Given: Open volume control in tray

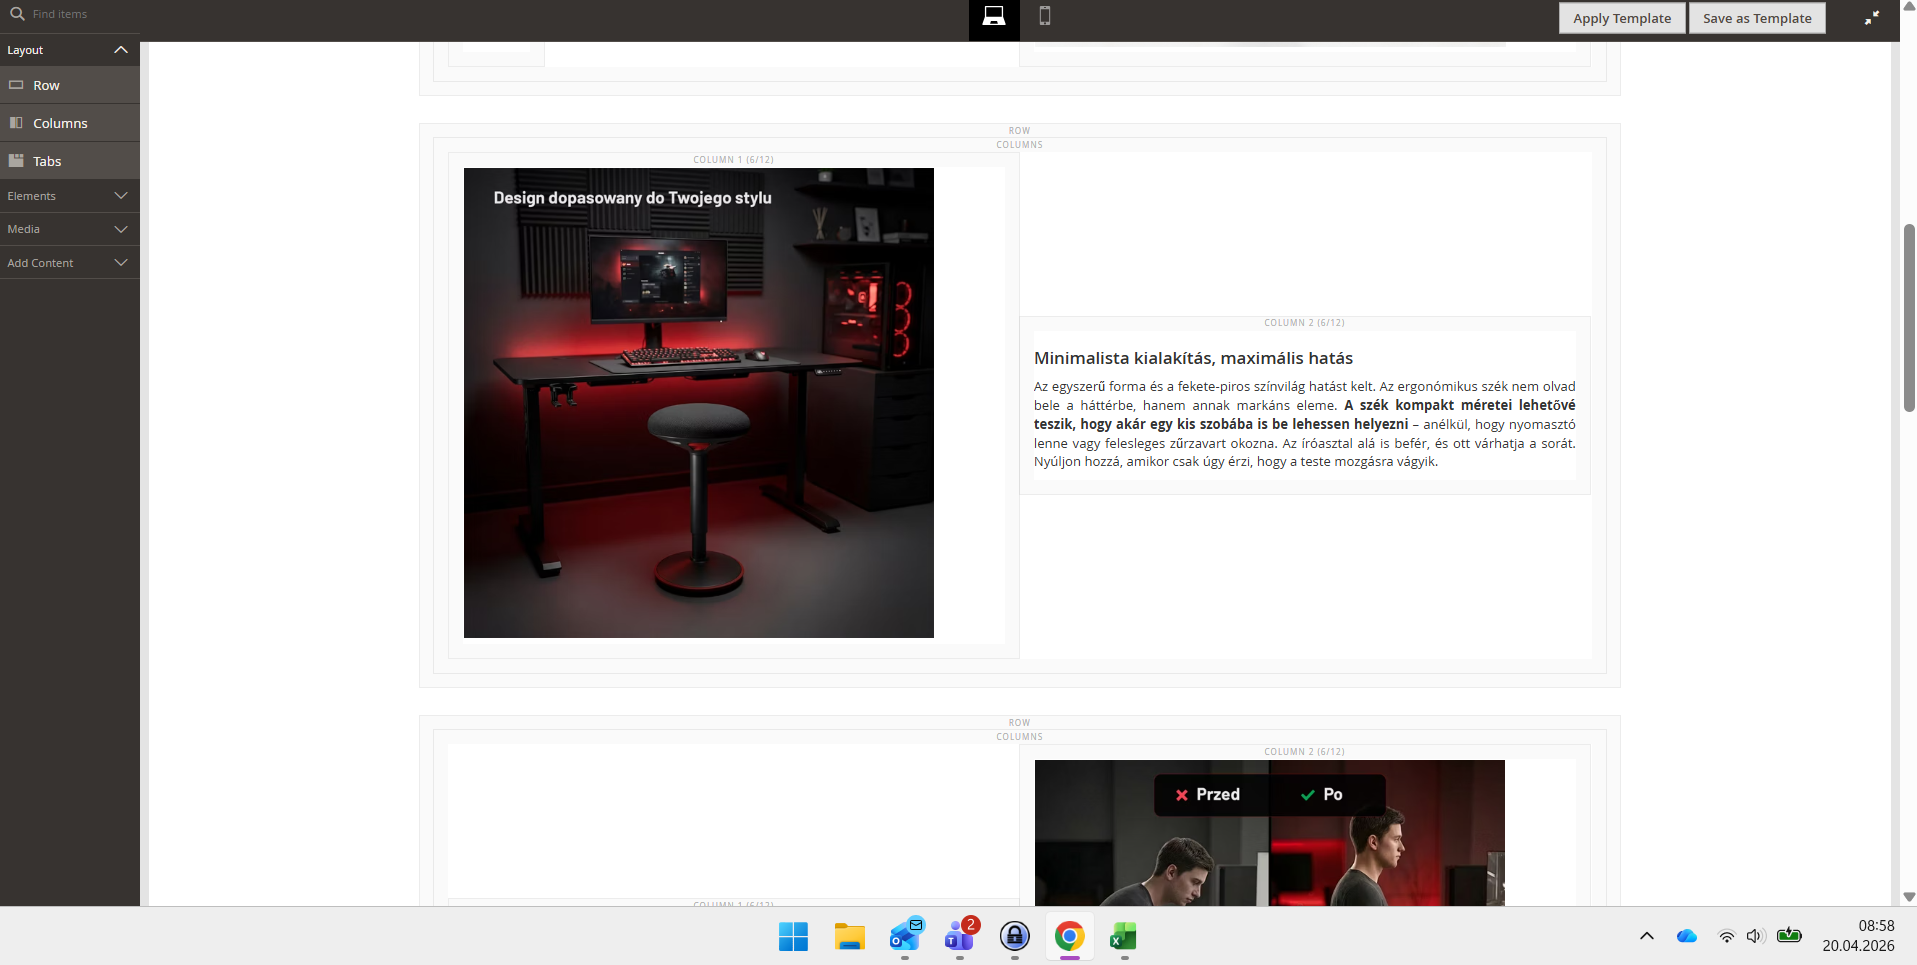Looking at the screenshot, I should click(1755, 936).
